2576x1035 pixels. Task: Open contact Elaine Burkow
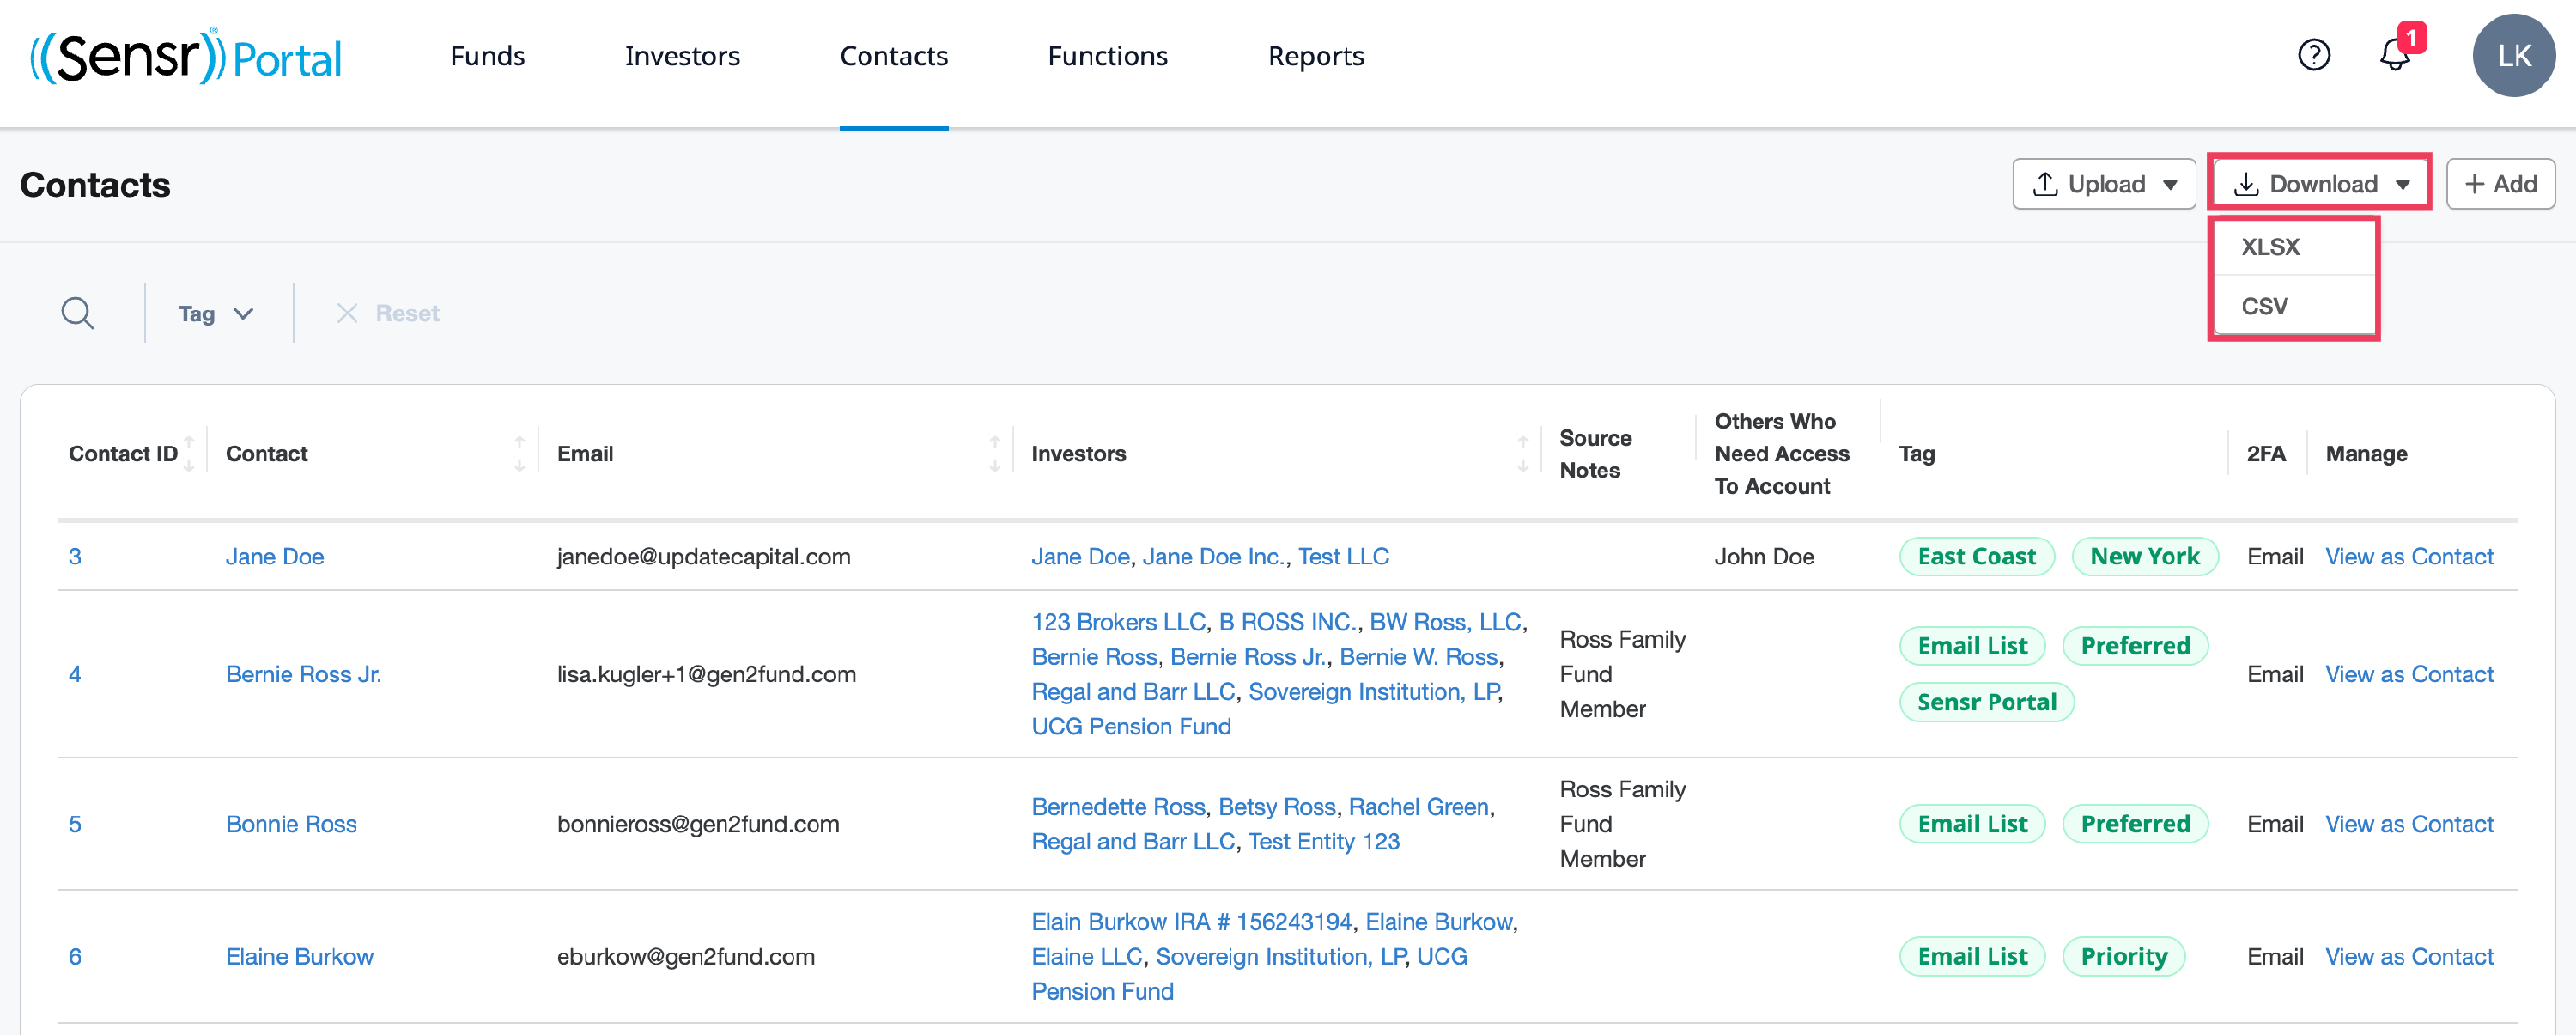click(x=300, y=957)
